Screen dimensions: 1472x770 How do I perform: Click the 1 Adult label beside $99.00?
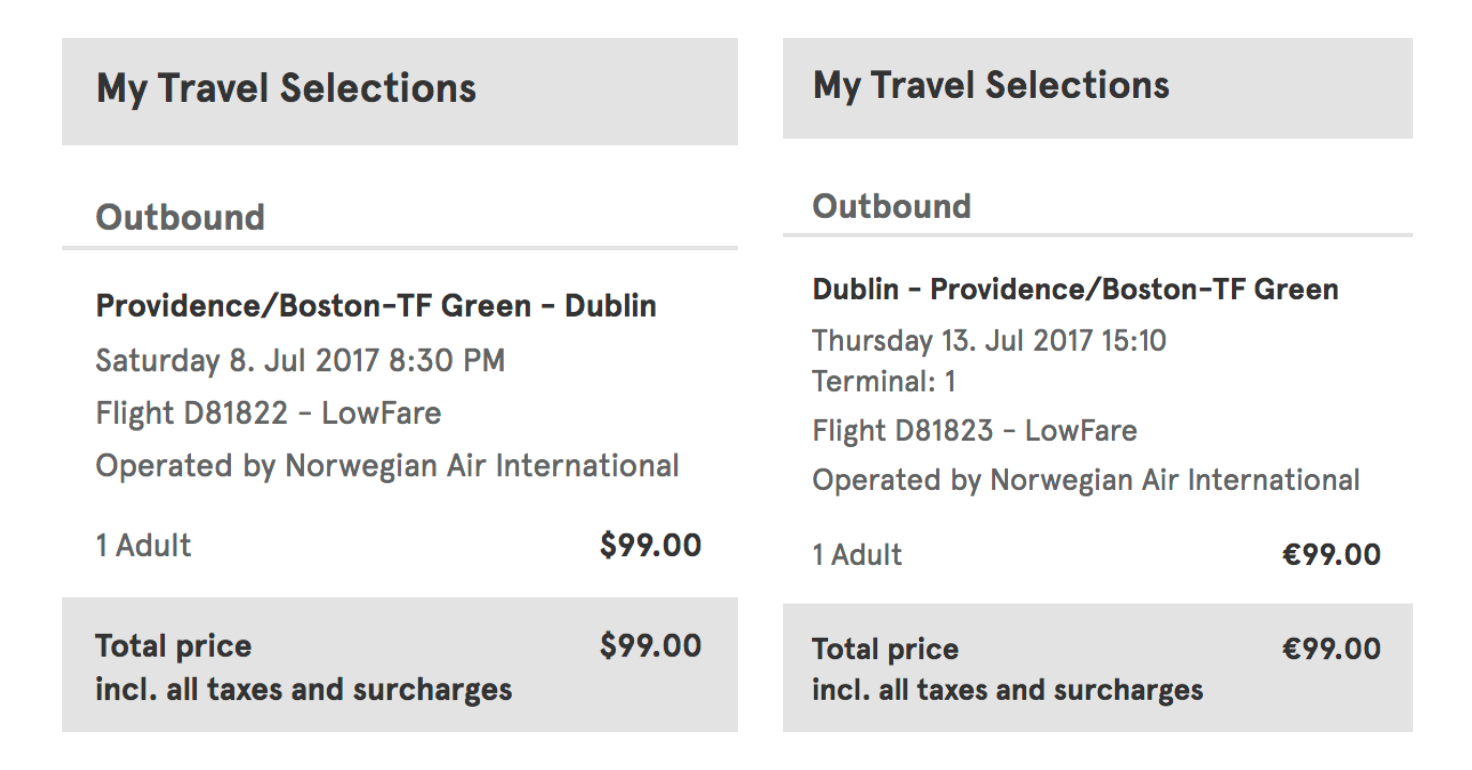click(x=143, y=546)
